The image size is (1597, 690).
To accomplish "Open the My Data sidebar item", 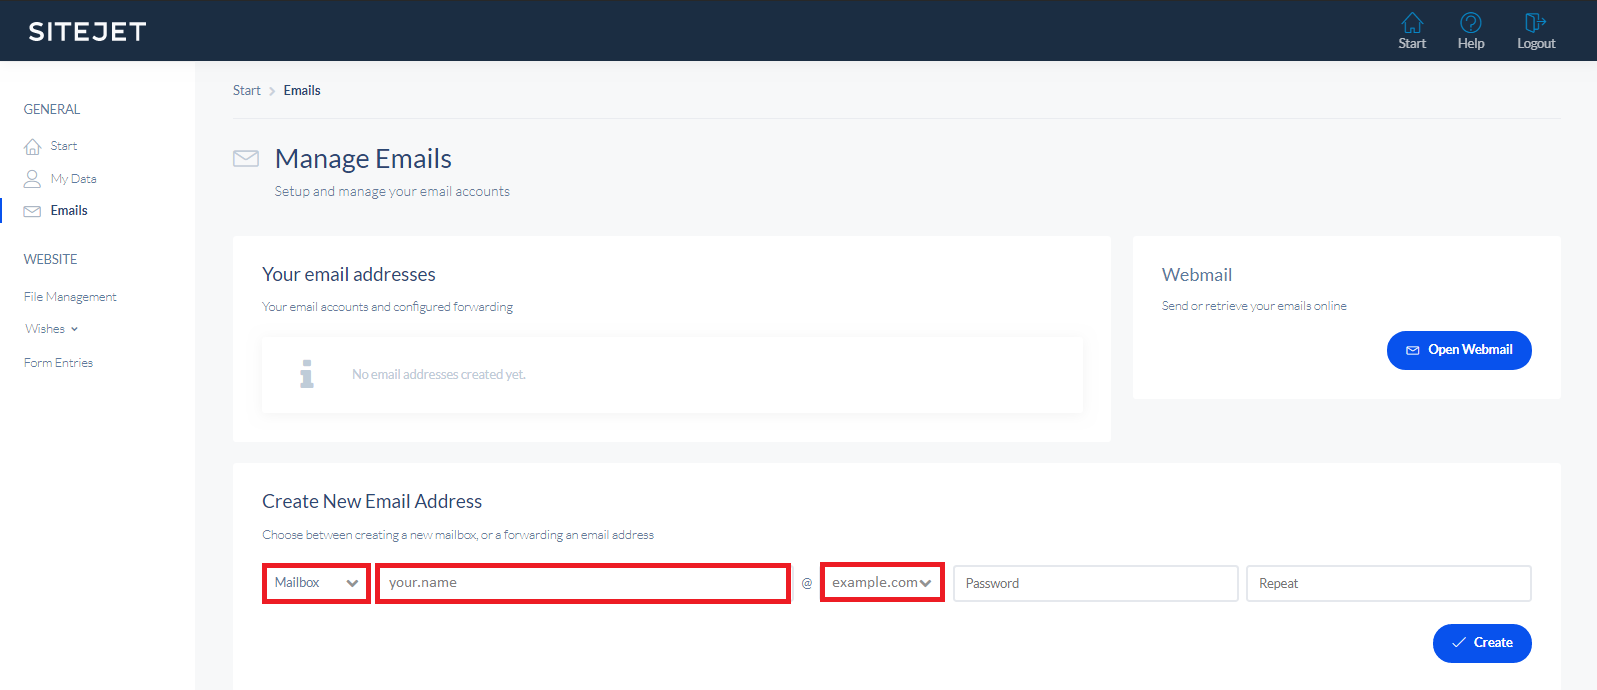I will (x=74, y=179).
